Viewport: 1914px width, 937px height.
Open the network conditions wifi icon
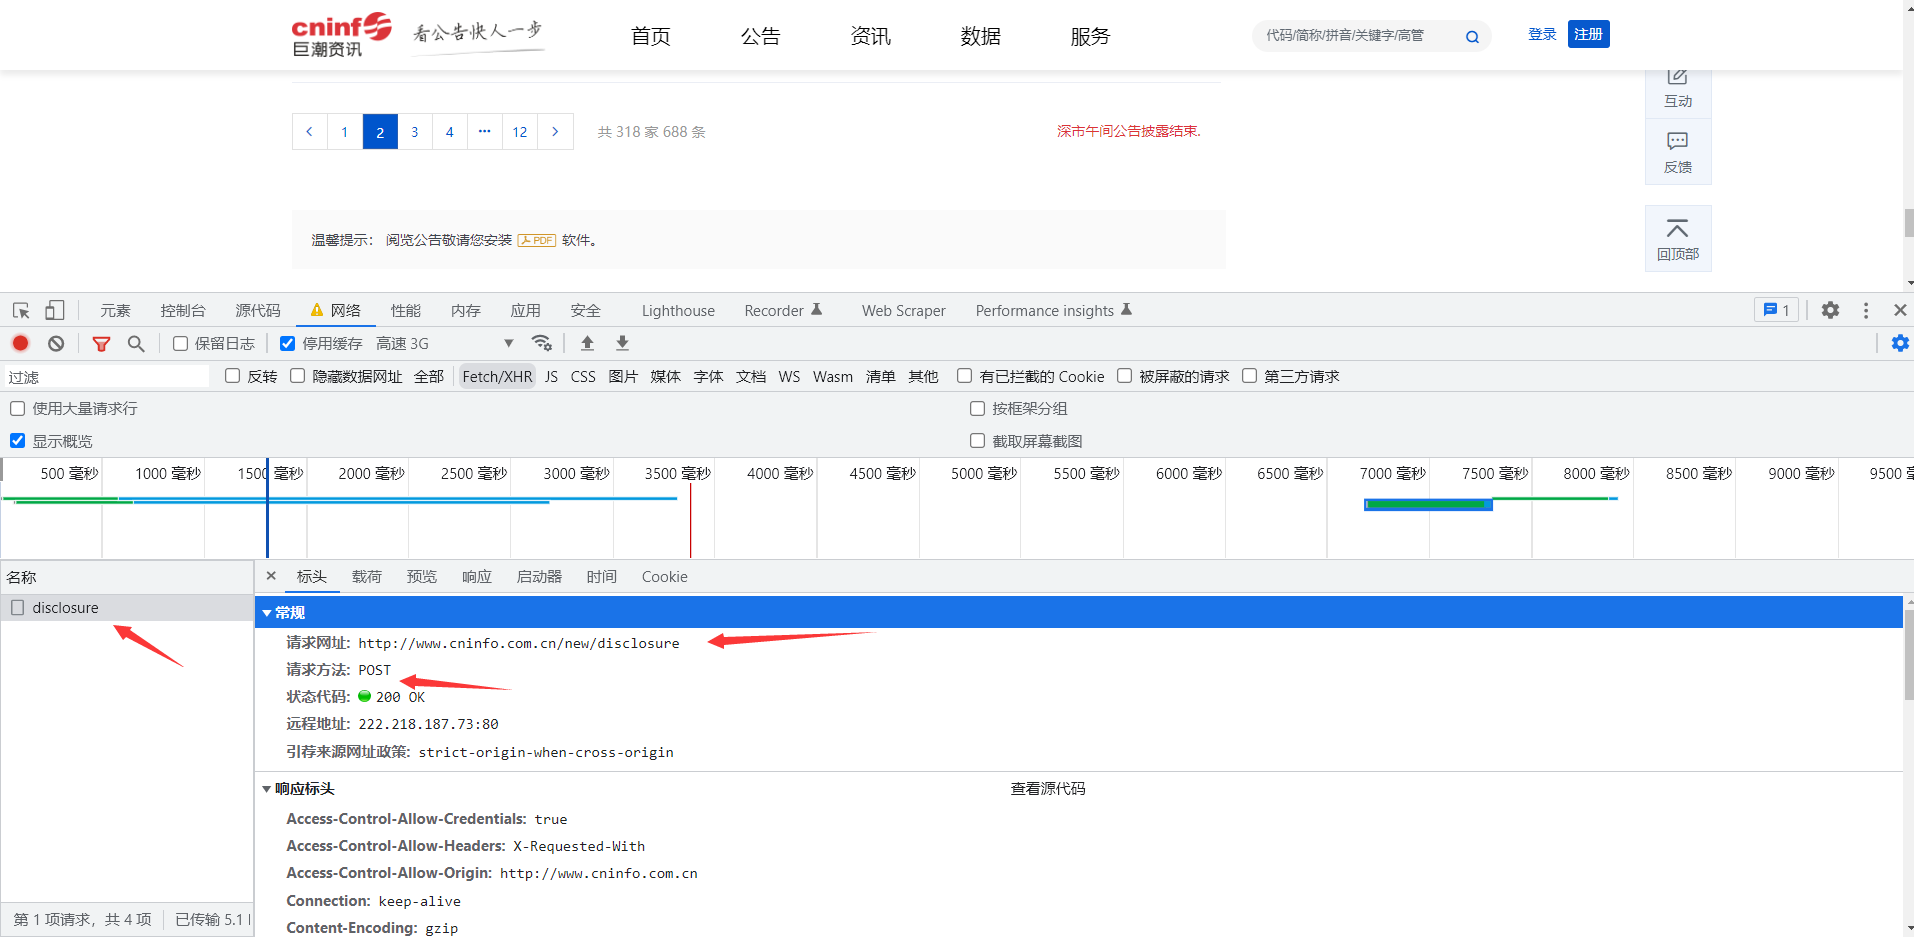coord(542,343)
